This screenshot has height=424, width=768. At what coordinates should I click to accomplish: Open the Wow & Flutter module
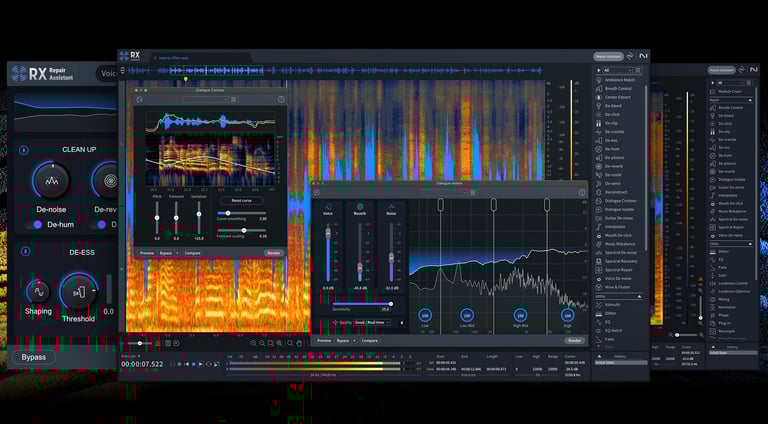613,287
